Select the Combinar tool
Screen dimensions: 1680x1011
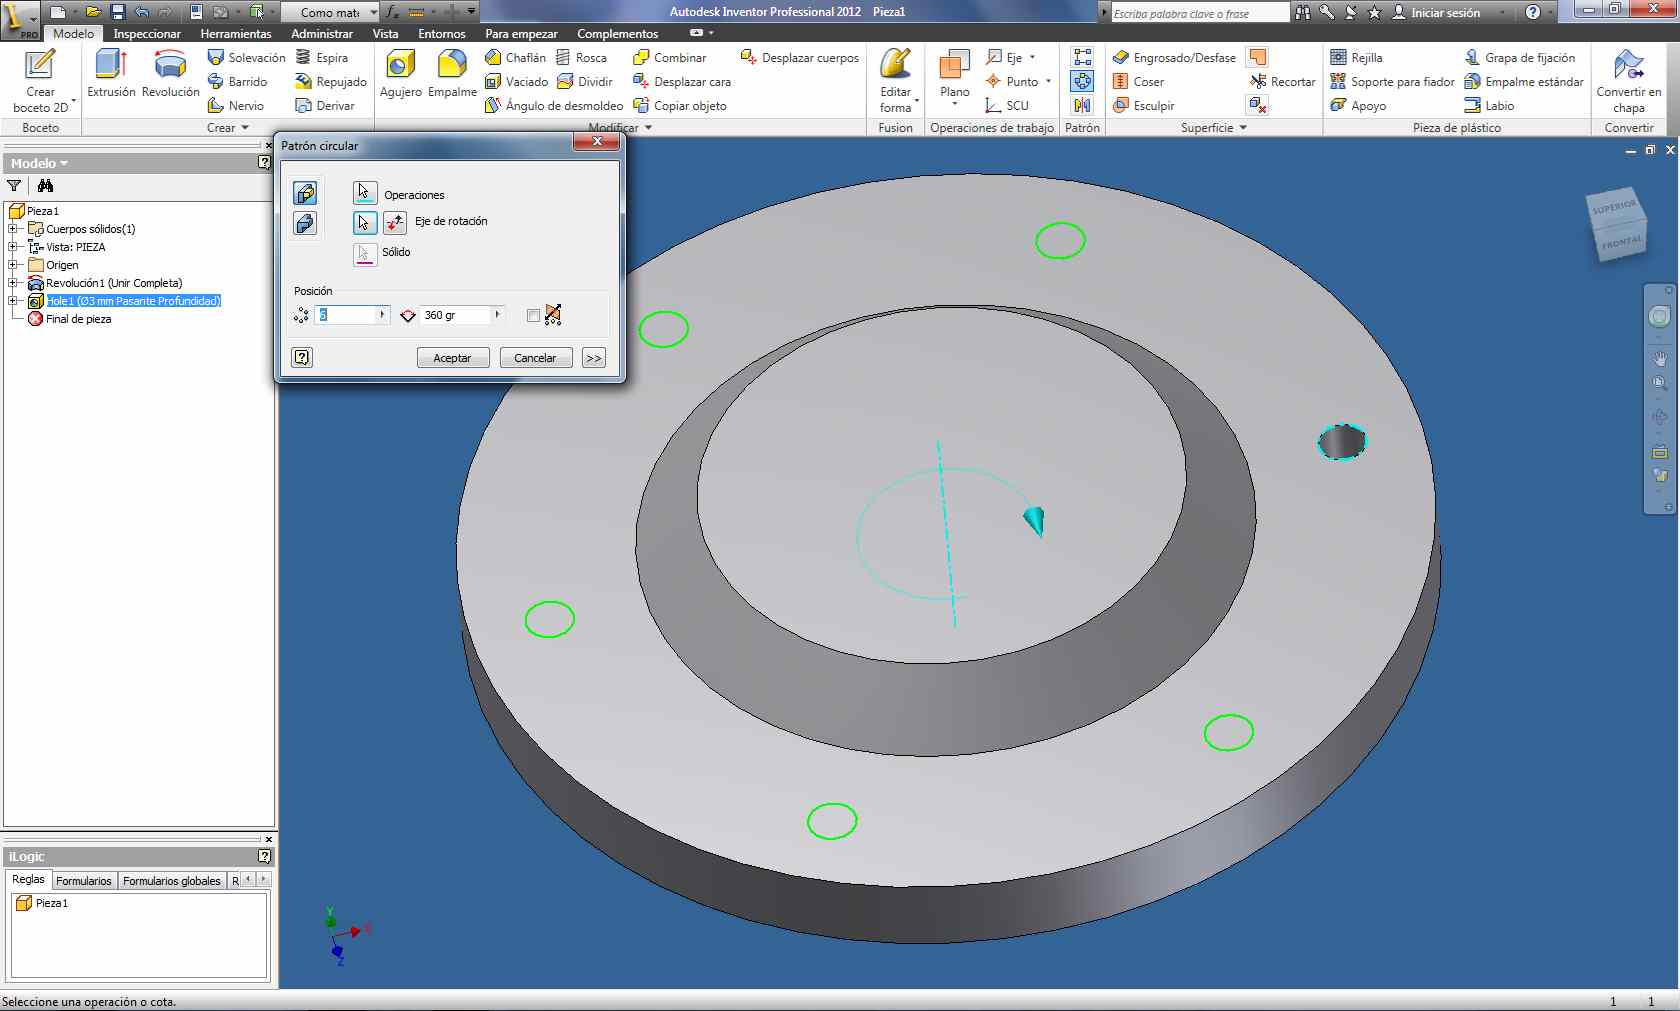click(670, 58)
